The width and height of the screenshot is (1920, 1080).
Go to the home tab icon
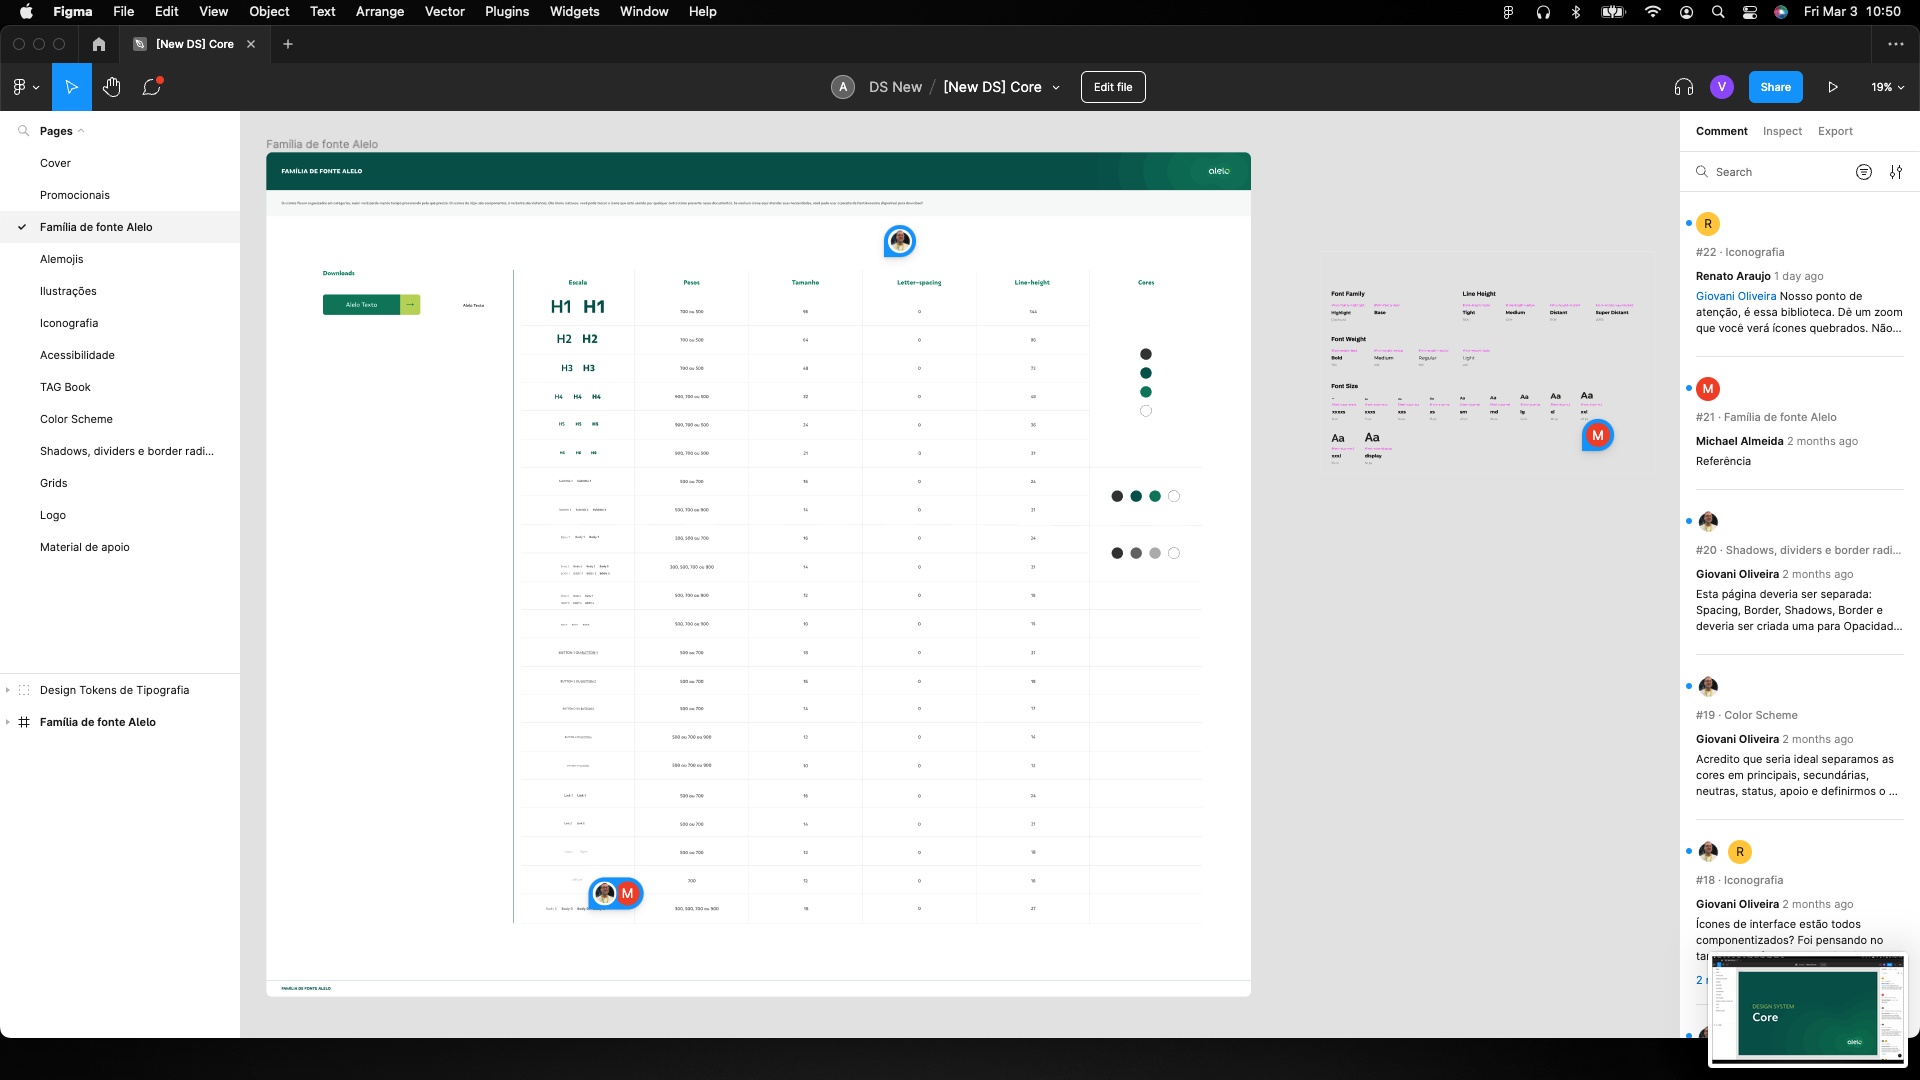[98, 44]
